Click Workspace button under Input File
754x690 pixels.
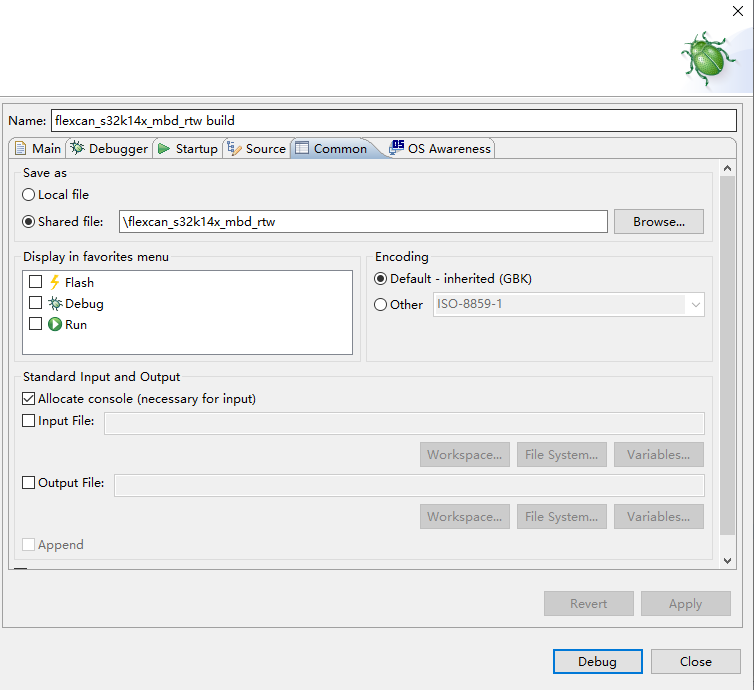click(465, 454)
